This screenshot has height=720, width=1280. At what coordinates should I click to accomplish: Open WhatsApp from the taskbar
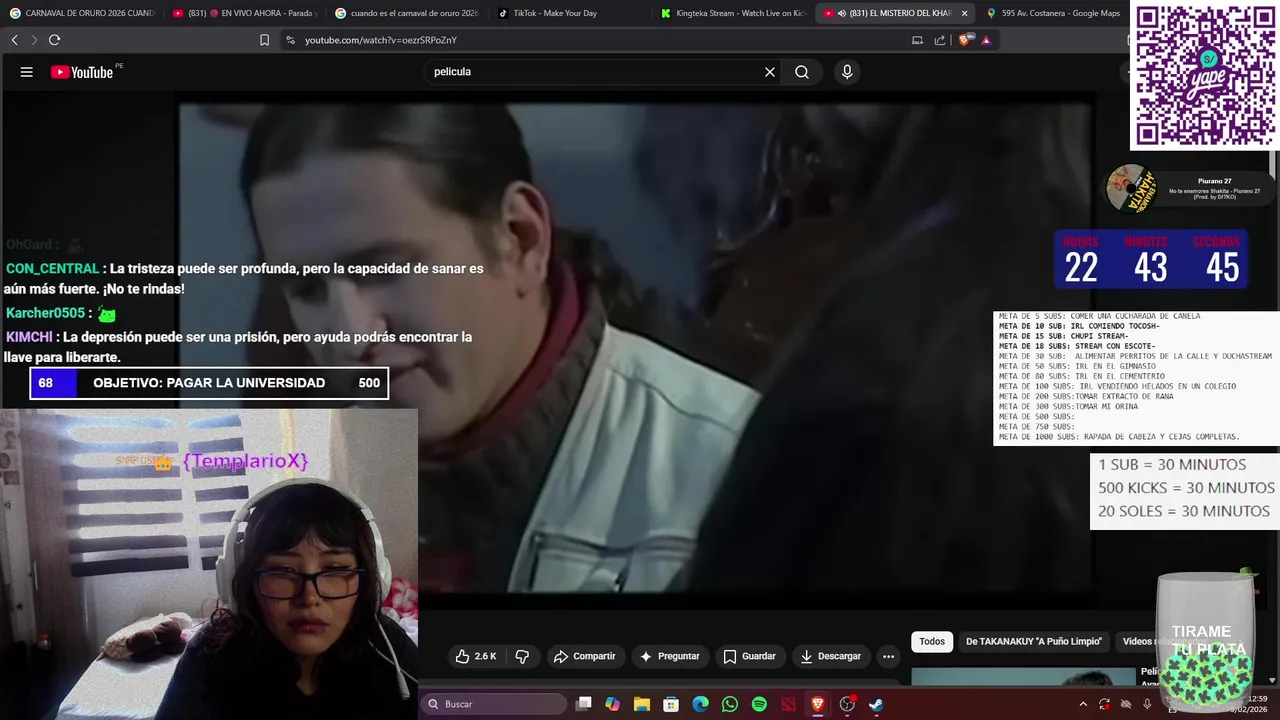[730, 704]
